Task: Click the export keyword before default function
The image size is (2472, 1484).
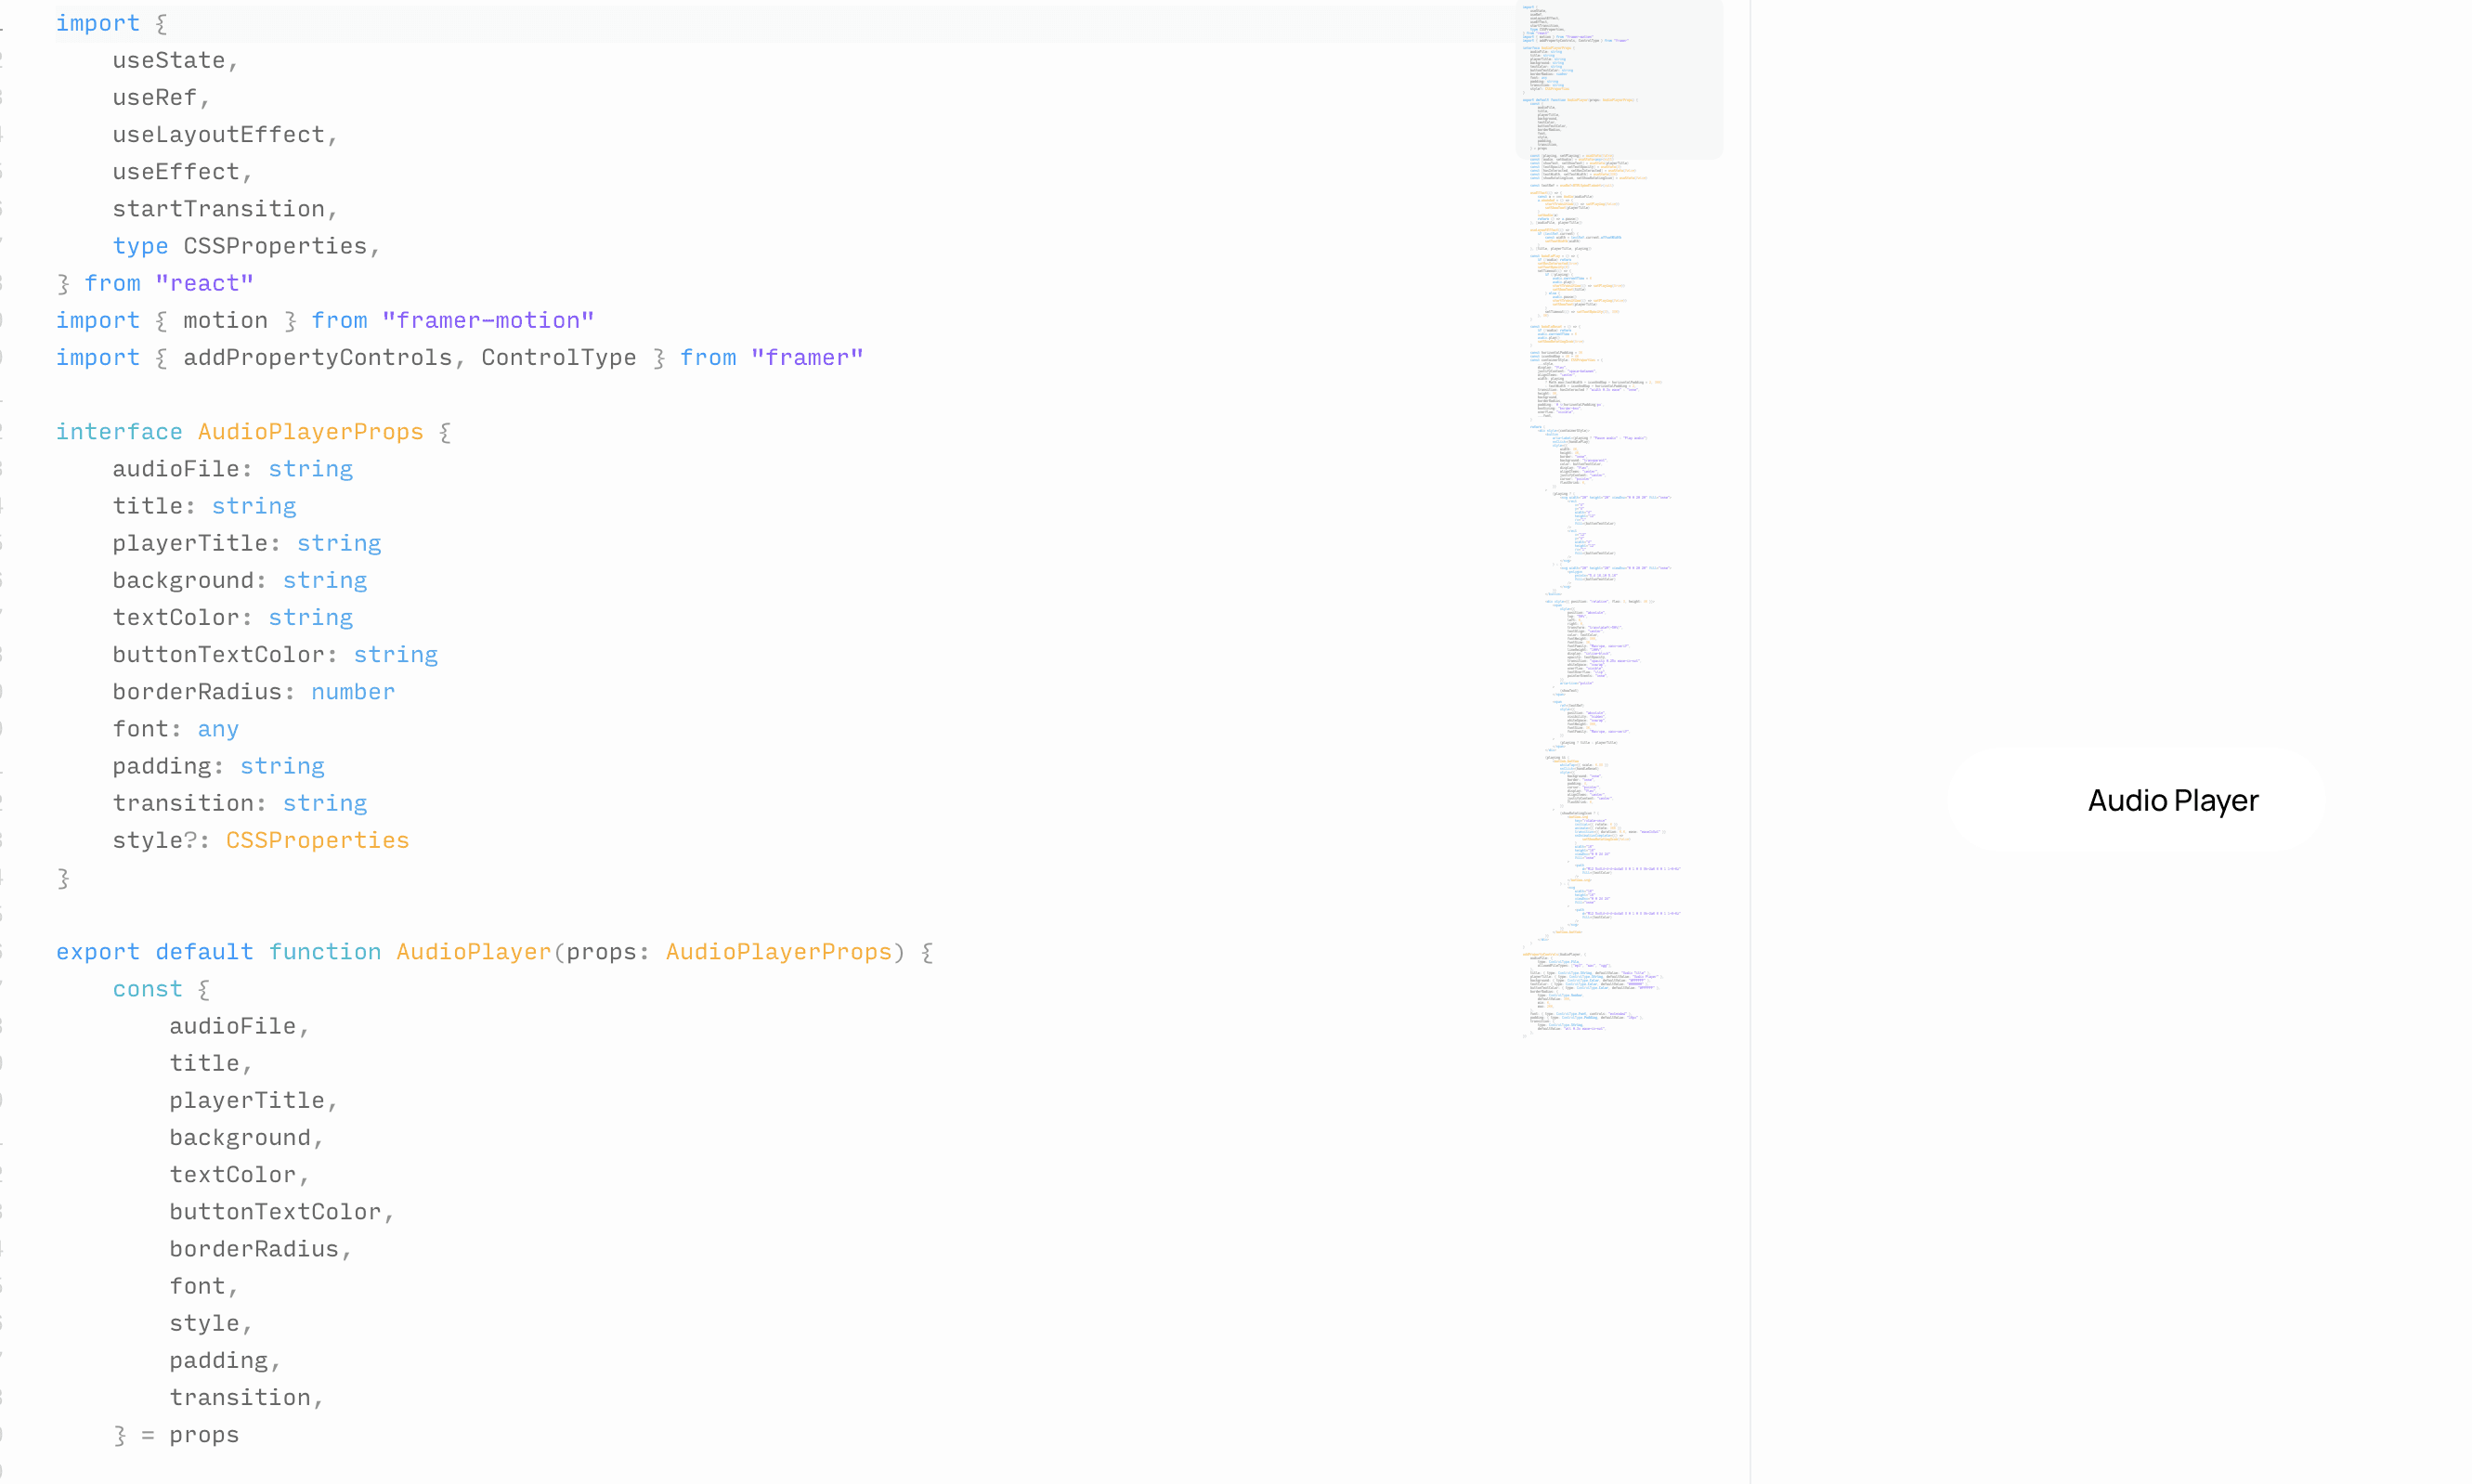Action: tap(97, 951)
